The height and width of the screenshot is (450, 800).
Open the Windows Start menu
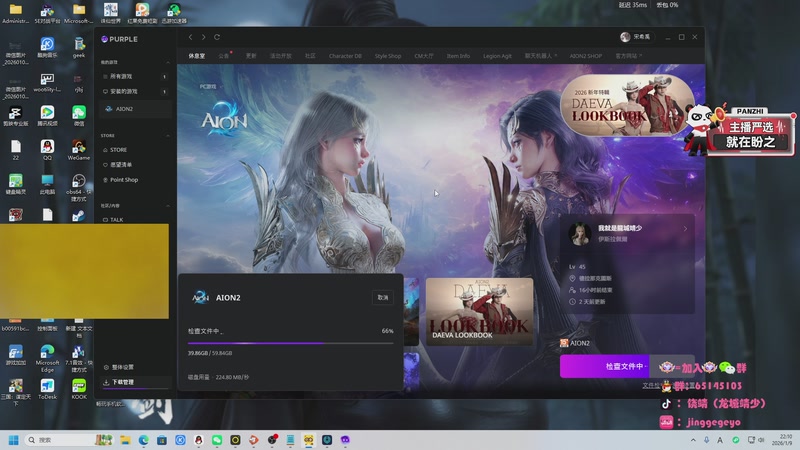point(14,440)
